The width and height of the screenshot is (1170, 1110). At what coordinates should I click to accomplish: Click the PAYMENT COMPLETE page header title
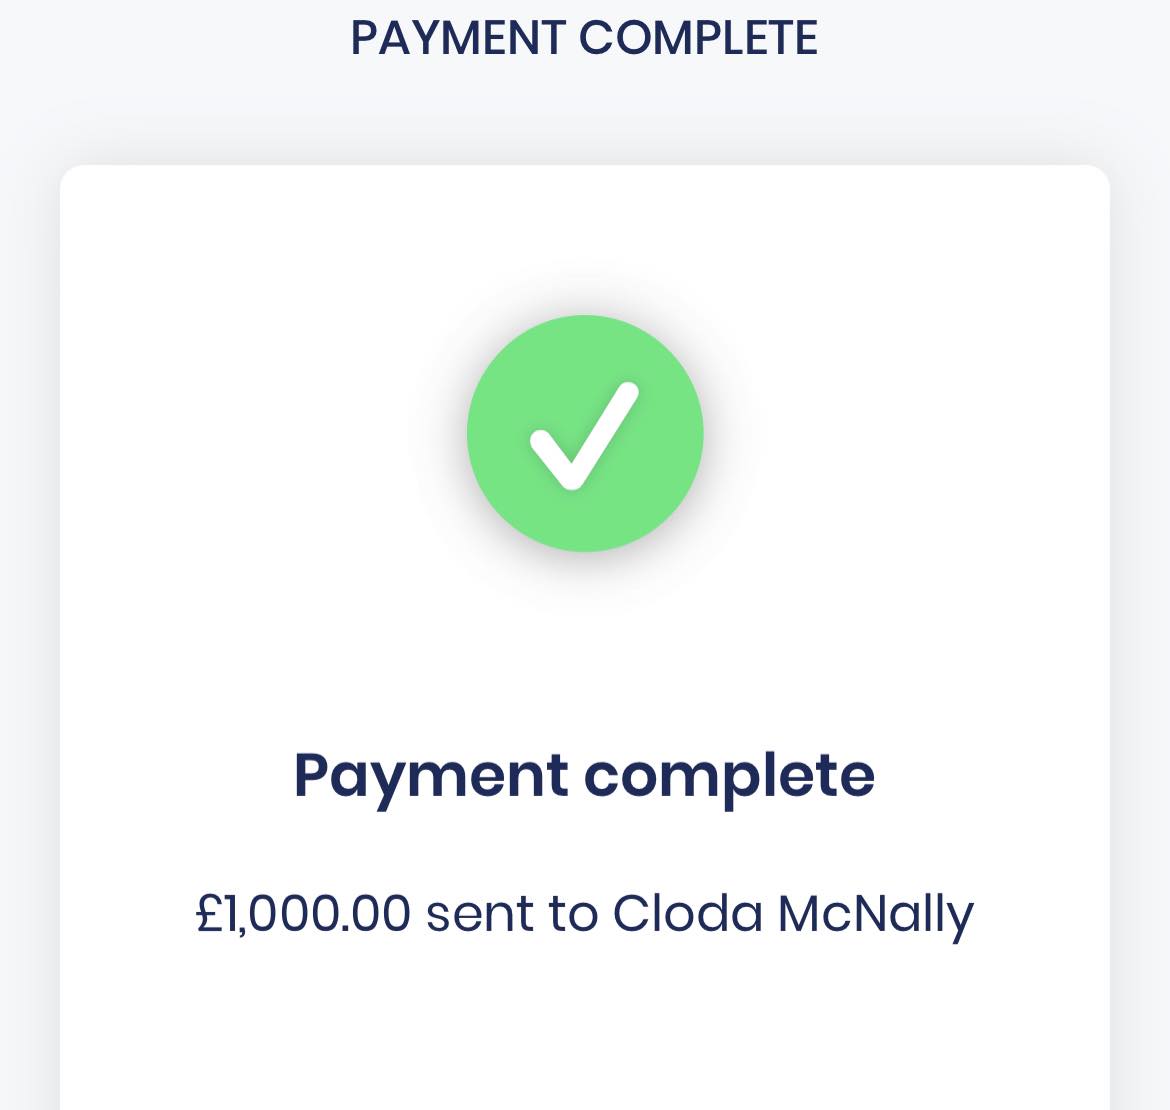pos(584,39)
